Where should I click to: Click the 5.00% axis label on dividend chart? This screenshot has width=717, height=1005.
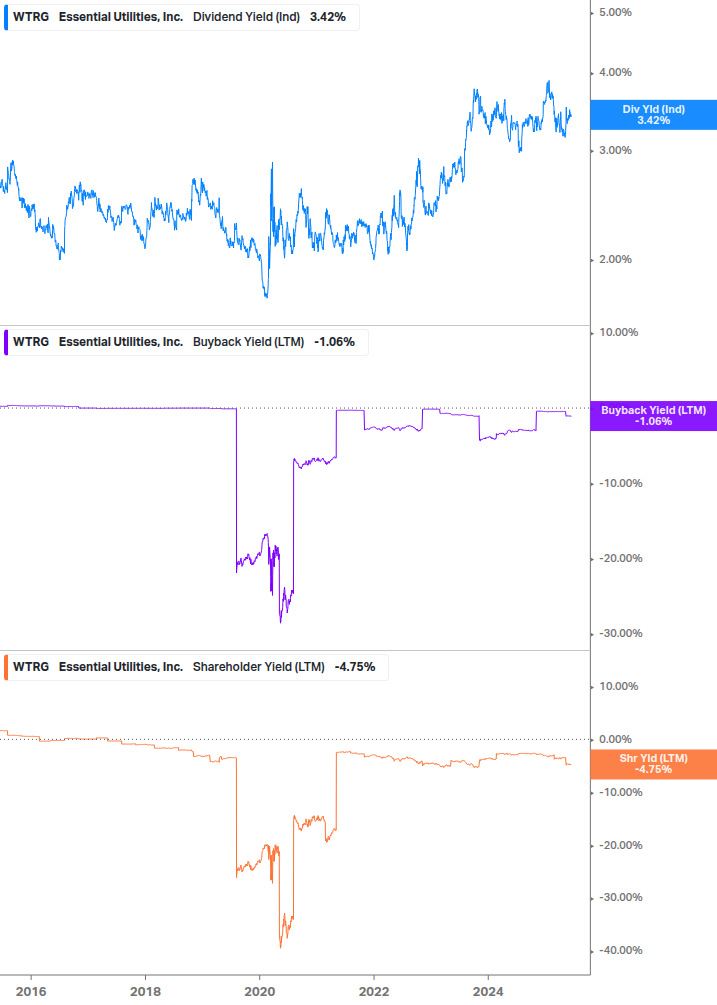click(x=615, y=13)
